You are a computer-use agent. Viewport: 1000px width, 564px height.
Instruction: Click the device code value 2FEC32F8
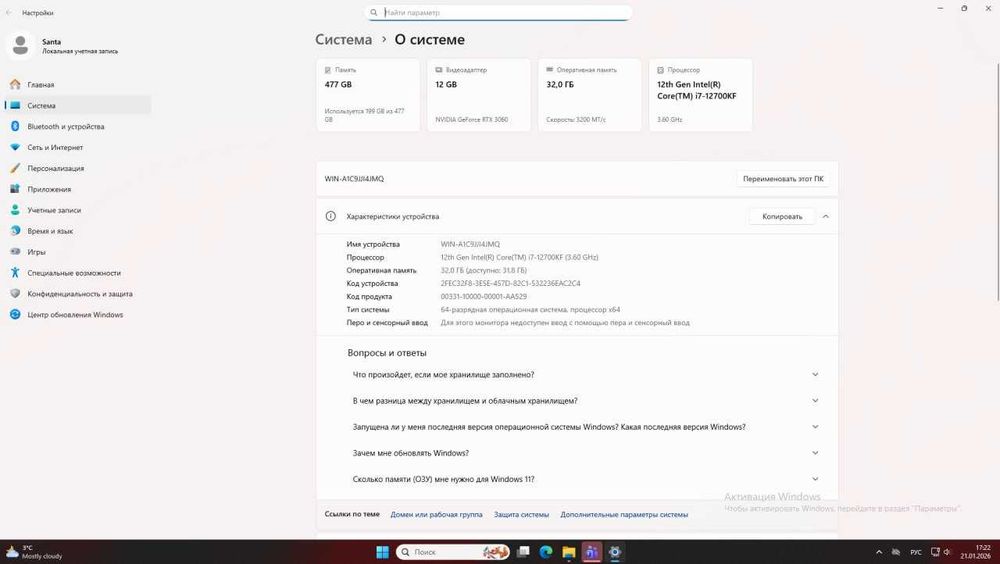510,283
